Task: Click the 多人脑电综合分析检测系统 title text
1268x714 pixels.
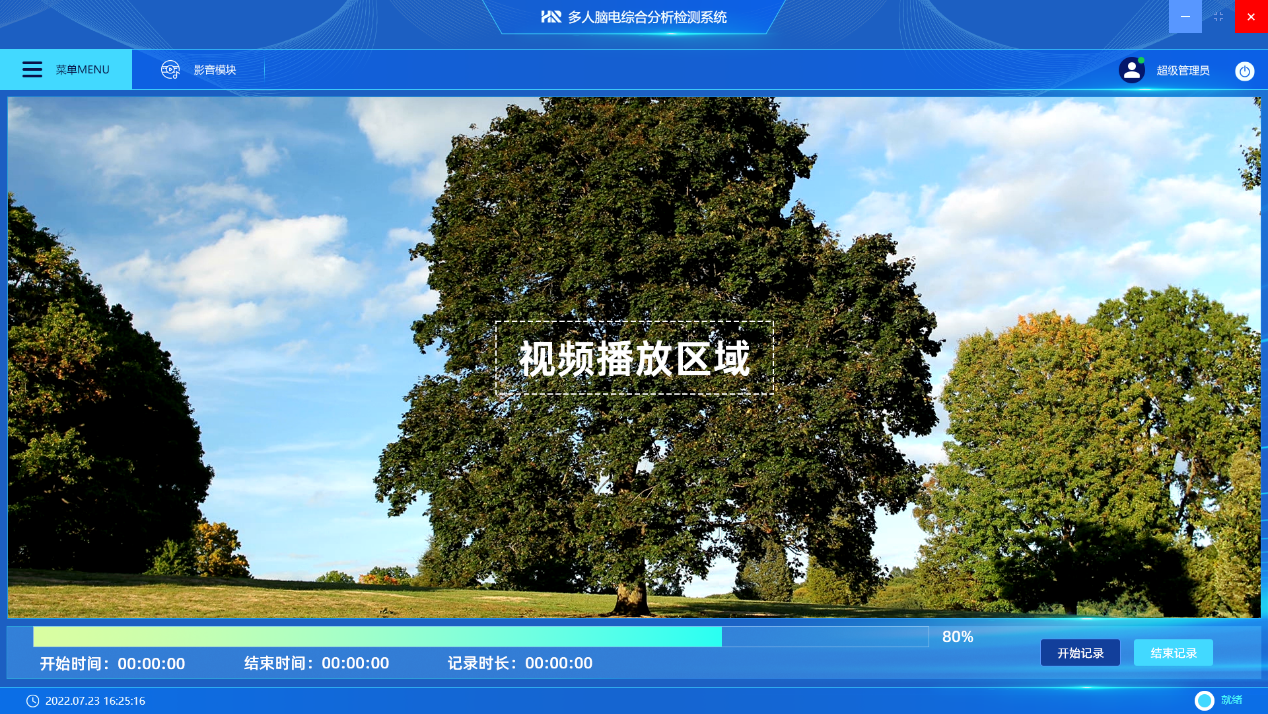Action: [647, 17]
